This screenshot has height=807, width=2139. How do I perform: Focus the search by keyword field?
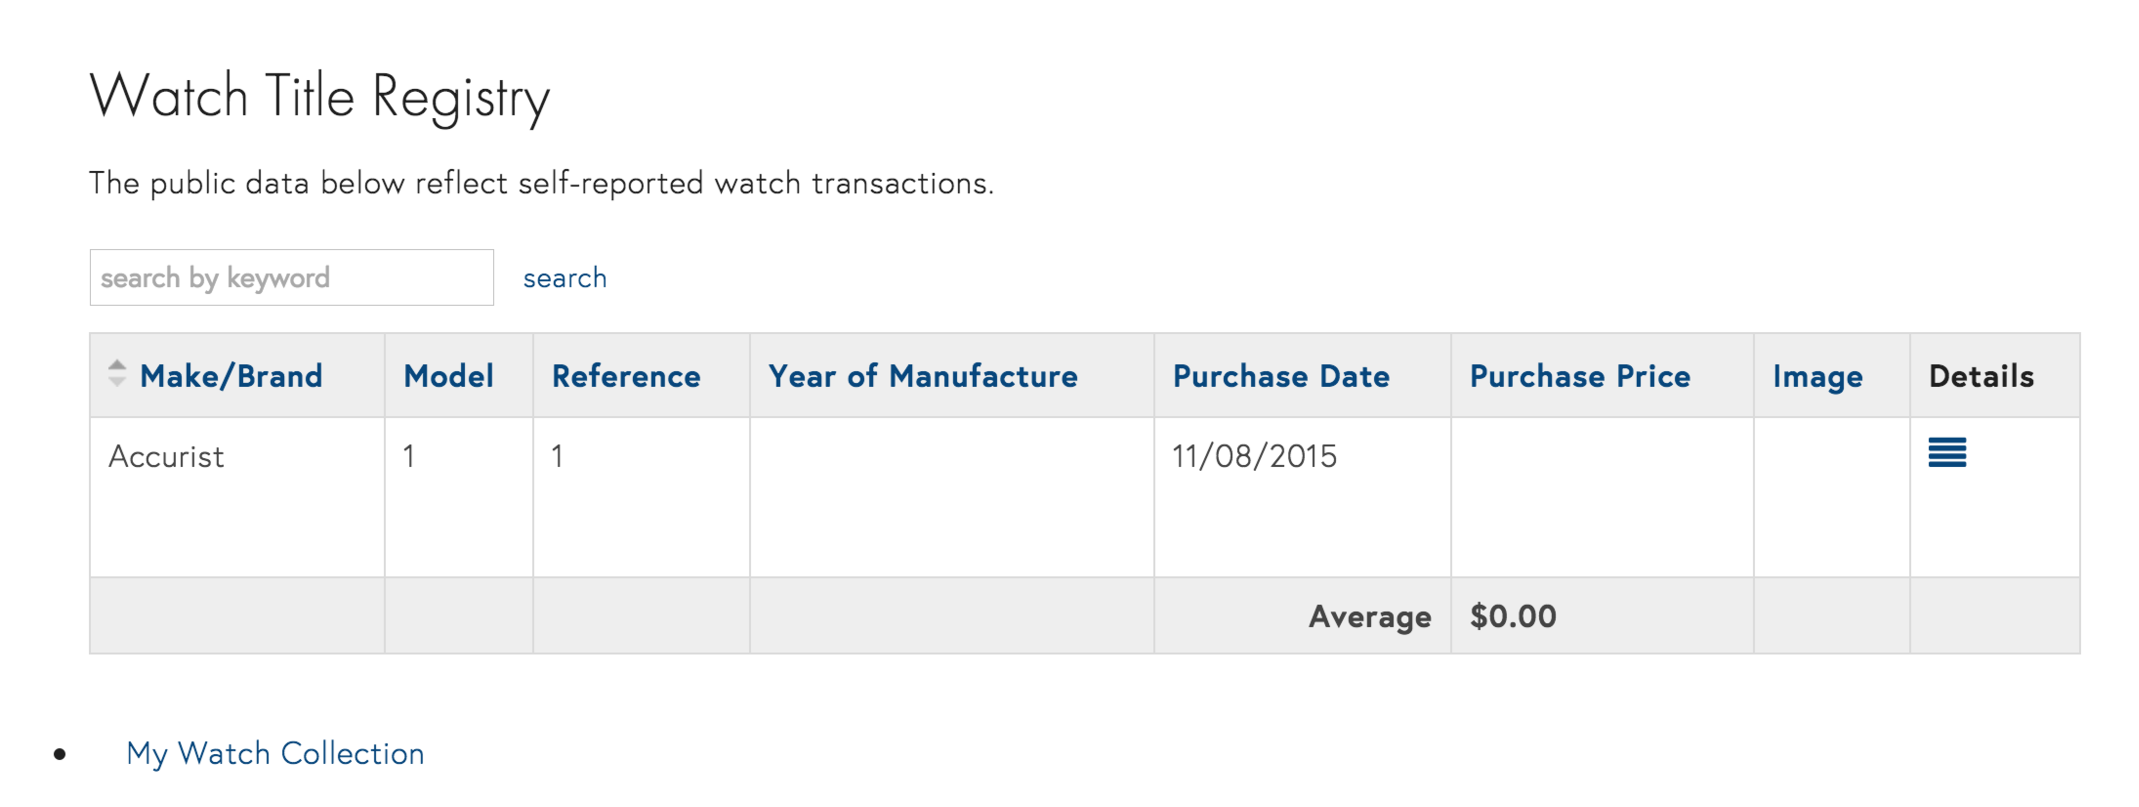(292, 277)
